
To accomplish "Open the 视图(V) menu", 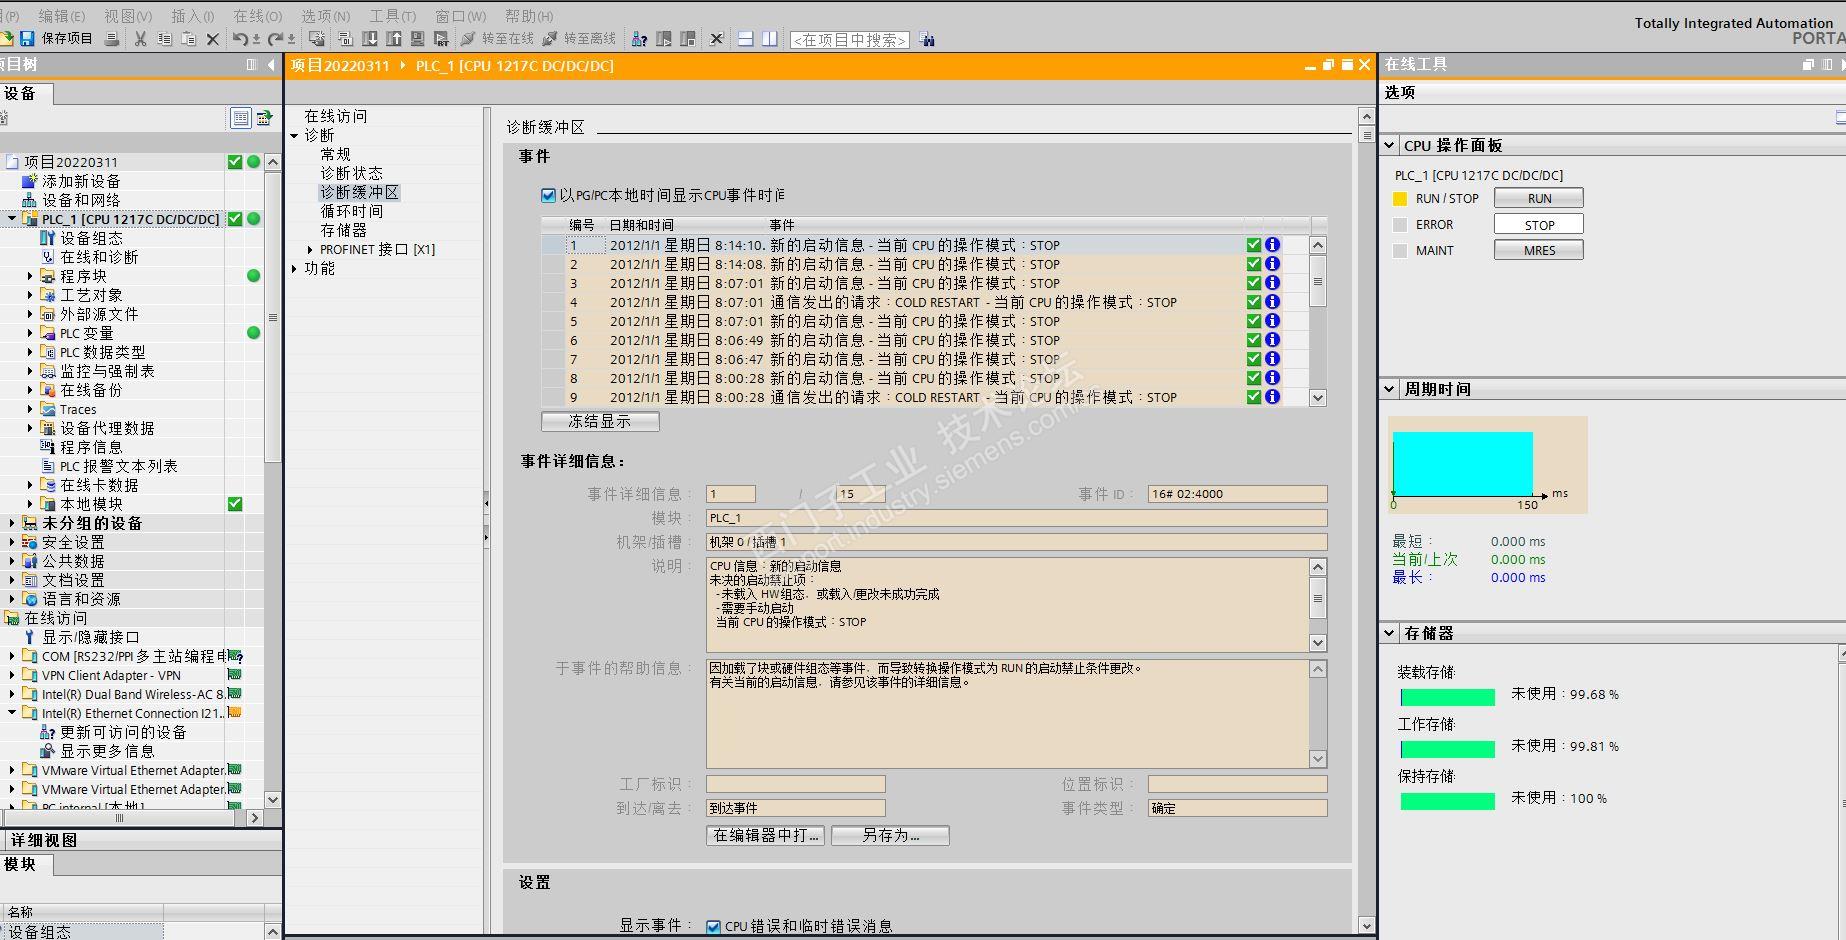I will 128,16.
